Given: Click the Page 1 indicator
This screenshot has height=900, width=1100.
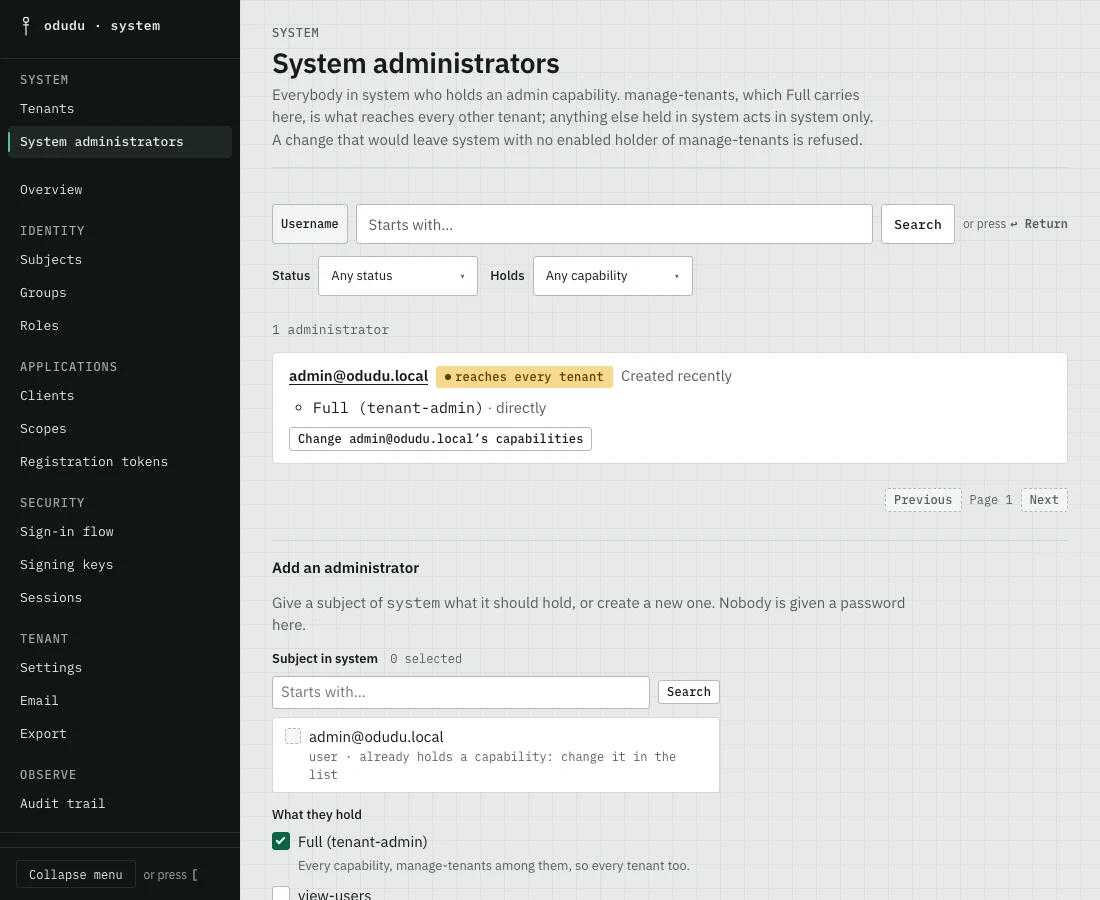Looking at the screenshot, I should pos(991,500).
